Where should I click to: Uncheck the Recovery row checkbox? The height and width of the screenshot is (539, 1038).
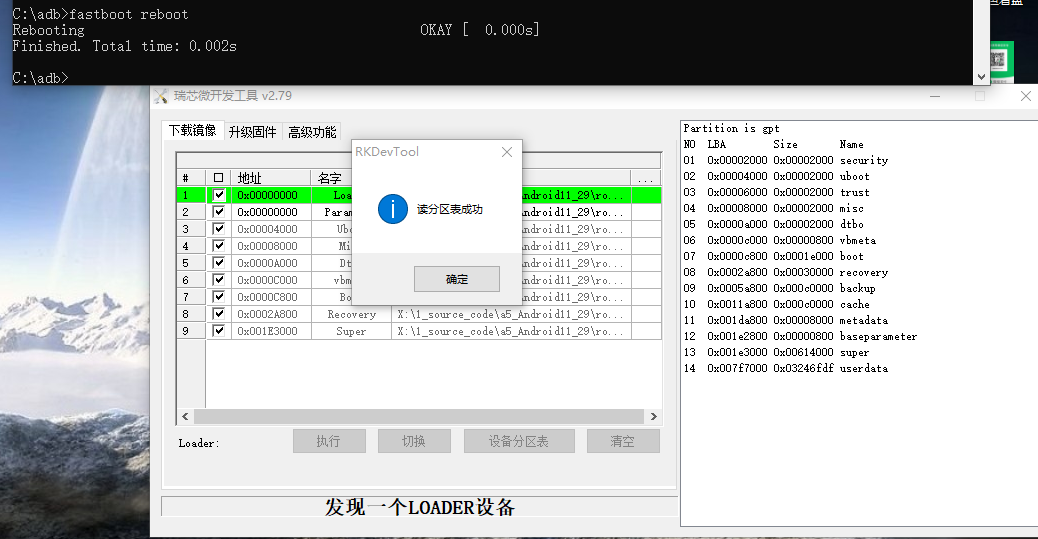tap(219, 314)
